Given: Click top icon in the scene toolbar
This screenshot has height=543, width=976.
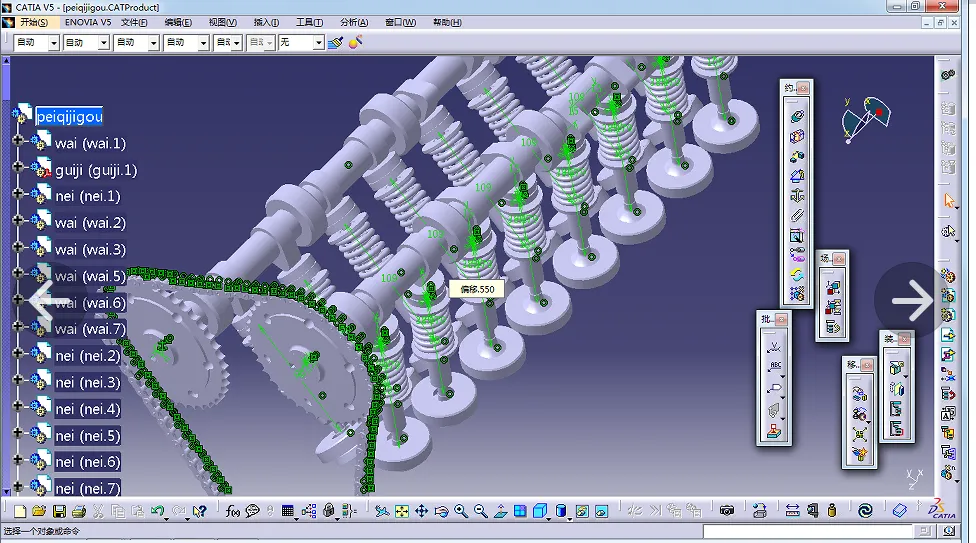Looking at the screenshot, I should [x=833, y=288].
